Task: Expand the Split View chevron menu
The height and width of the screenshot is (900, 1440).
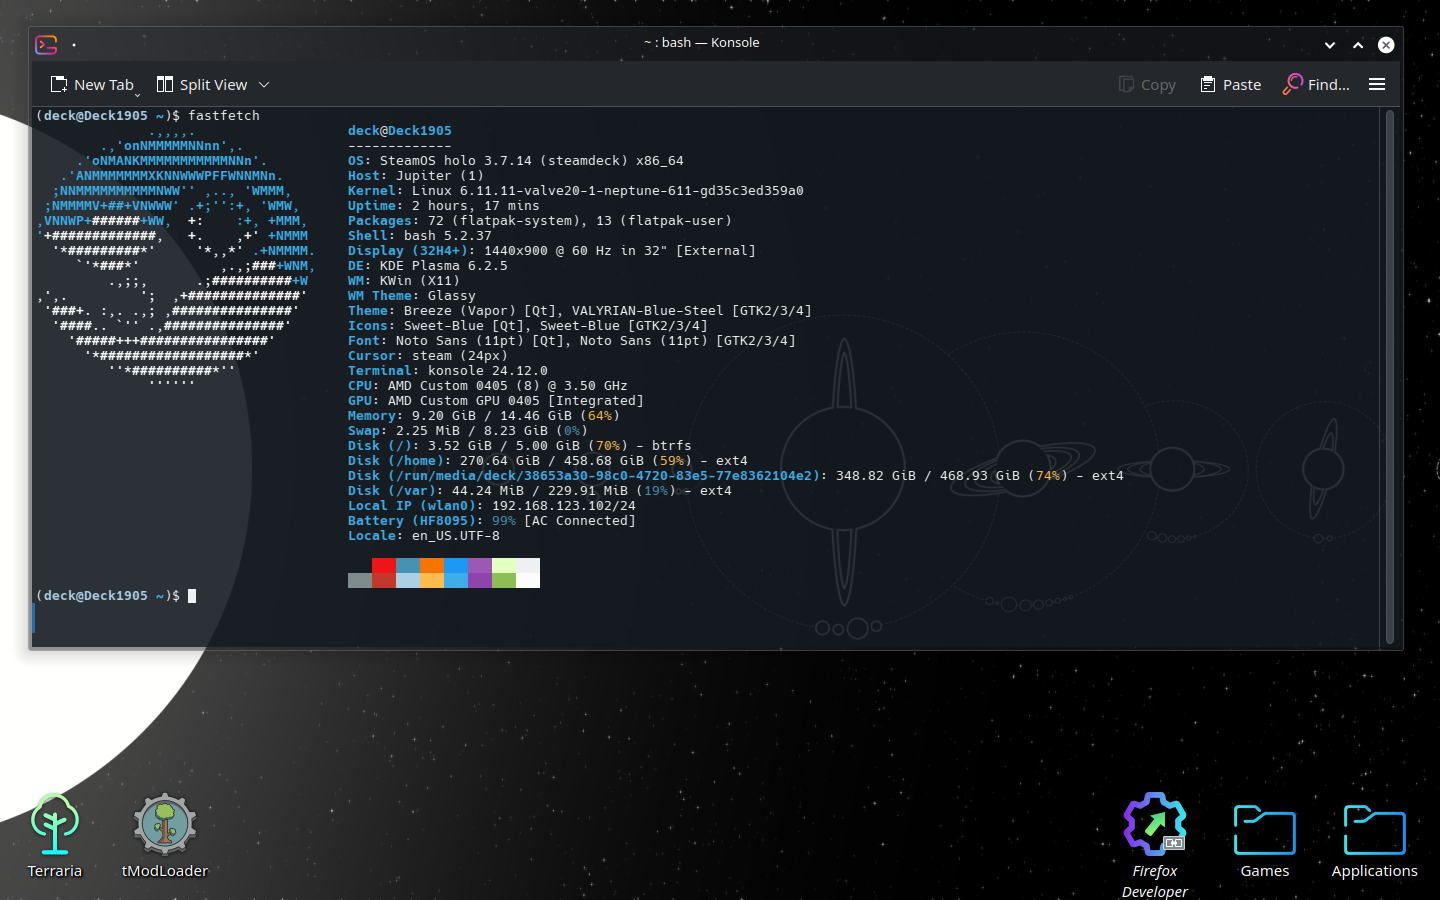Action: (x=264, y=85)
